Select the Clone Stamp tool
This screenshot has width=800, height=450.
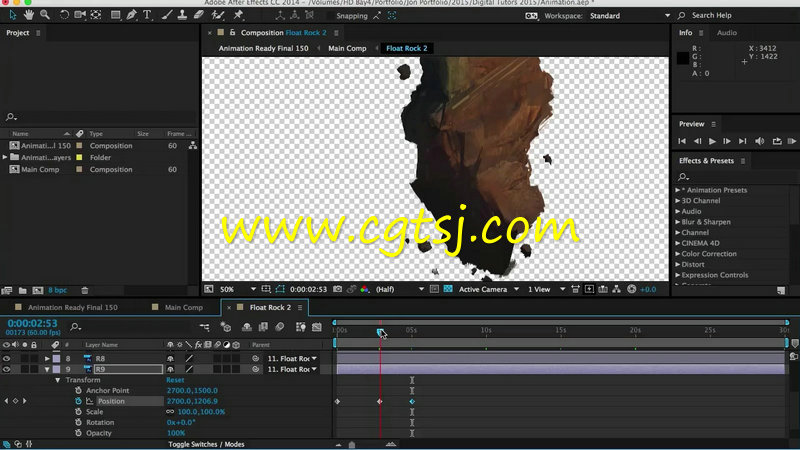[182, 15]
